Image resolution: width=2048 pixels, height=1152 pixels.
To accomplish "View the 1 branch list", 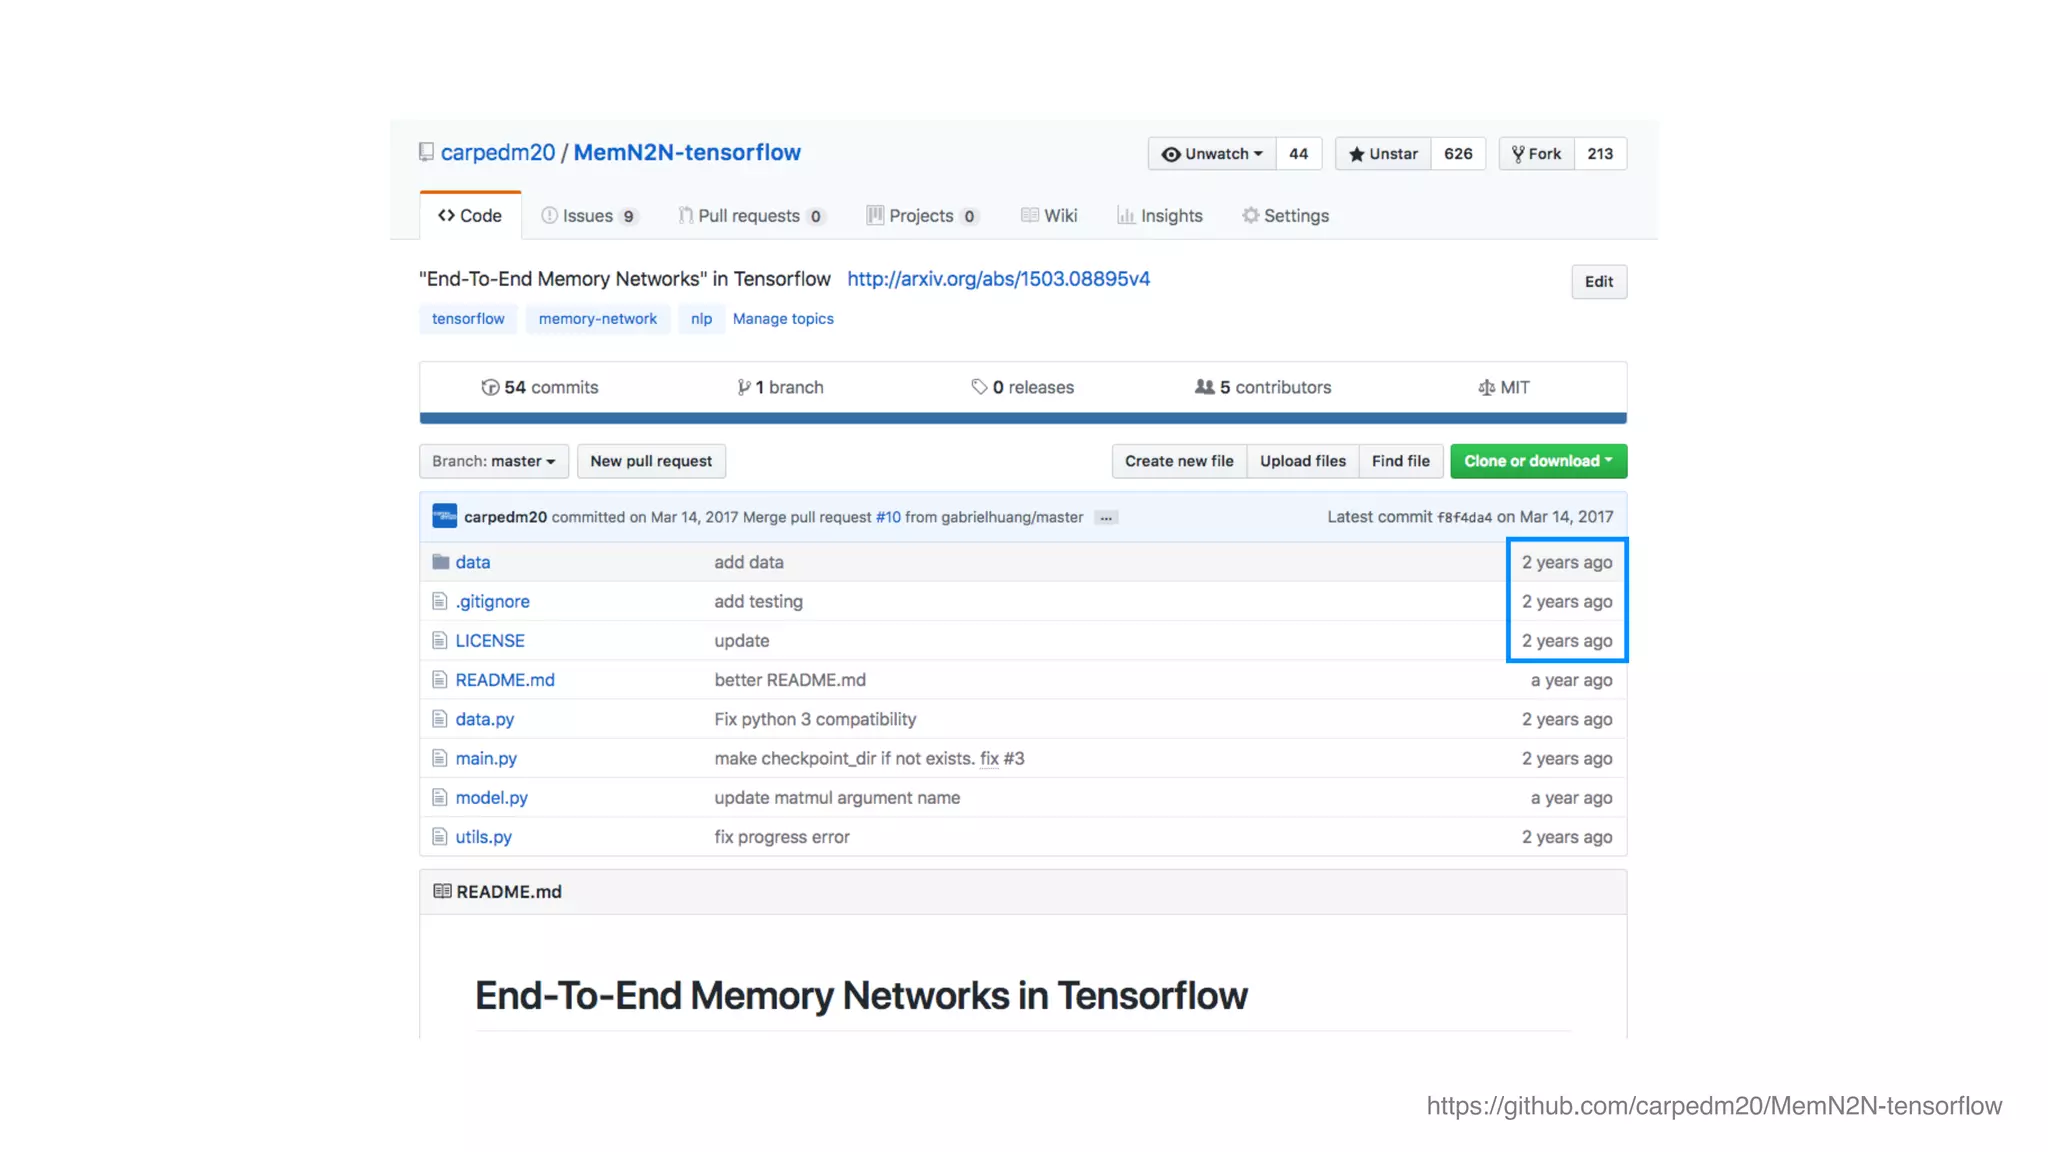I will (x=780, y=387).
